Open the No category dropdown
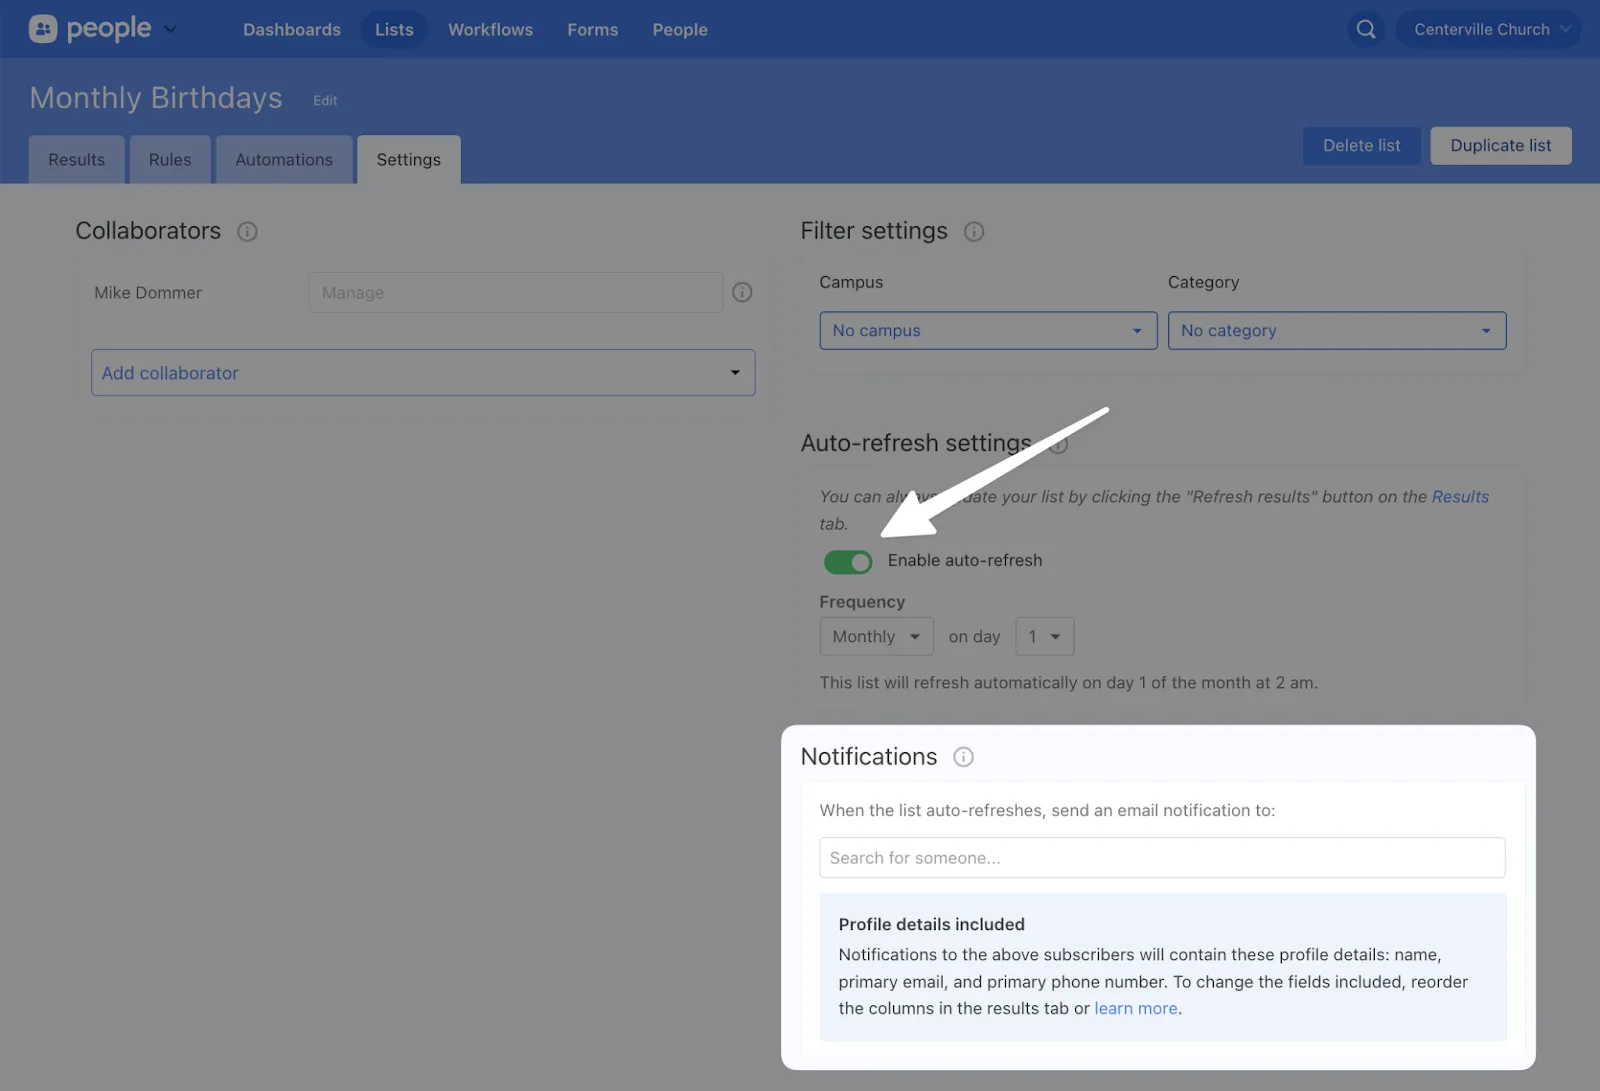 pyautogui.click(x=1336, y=331)
